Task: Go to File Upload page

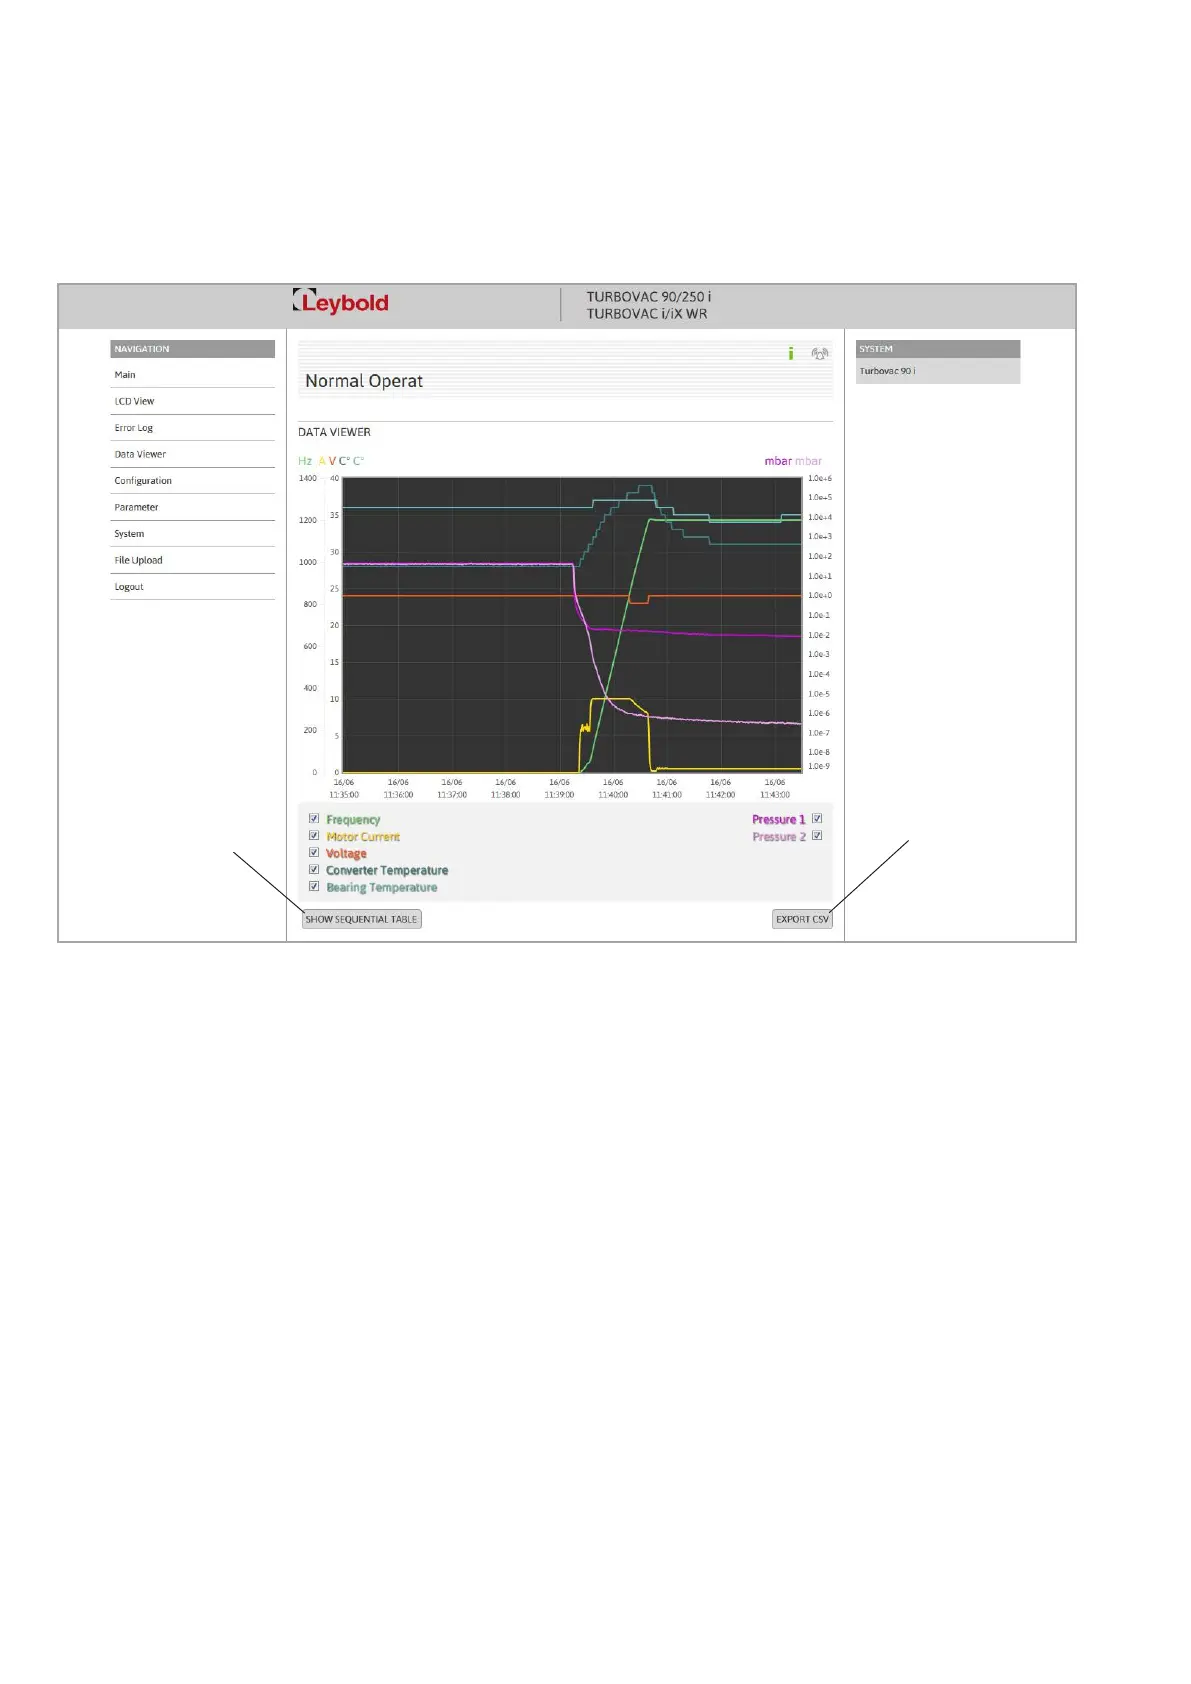Action: point(192,560)
